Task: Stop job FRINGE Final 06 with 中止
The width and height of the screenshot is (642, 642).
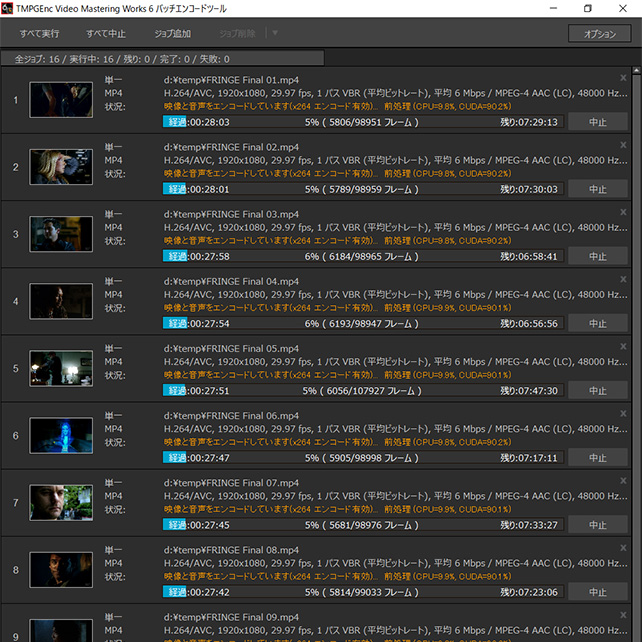Action: [x=598, y=457]
